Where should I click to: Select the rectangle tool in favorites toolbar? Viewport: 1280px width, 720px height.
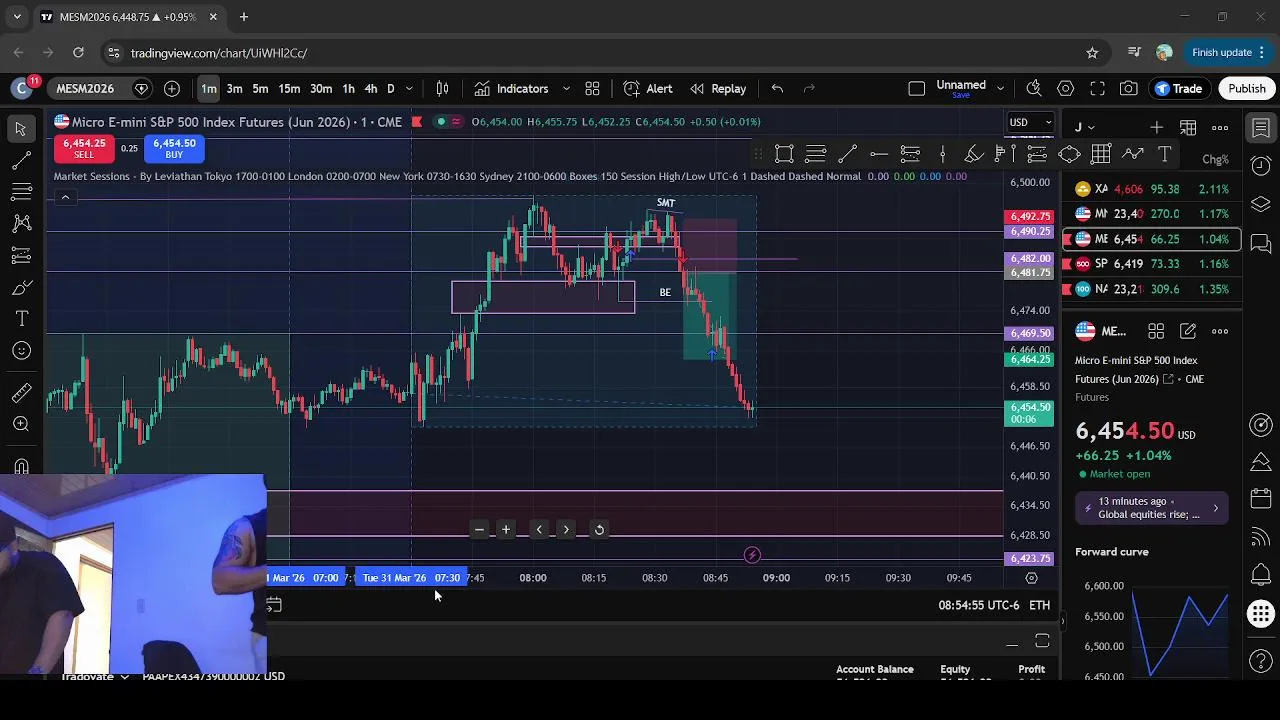785,154
